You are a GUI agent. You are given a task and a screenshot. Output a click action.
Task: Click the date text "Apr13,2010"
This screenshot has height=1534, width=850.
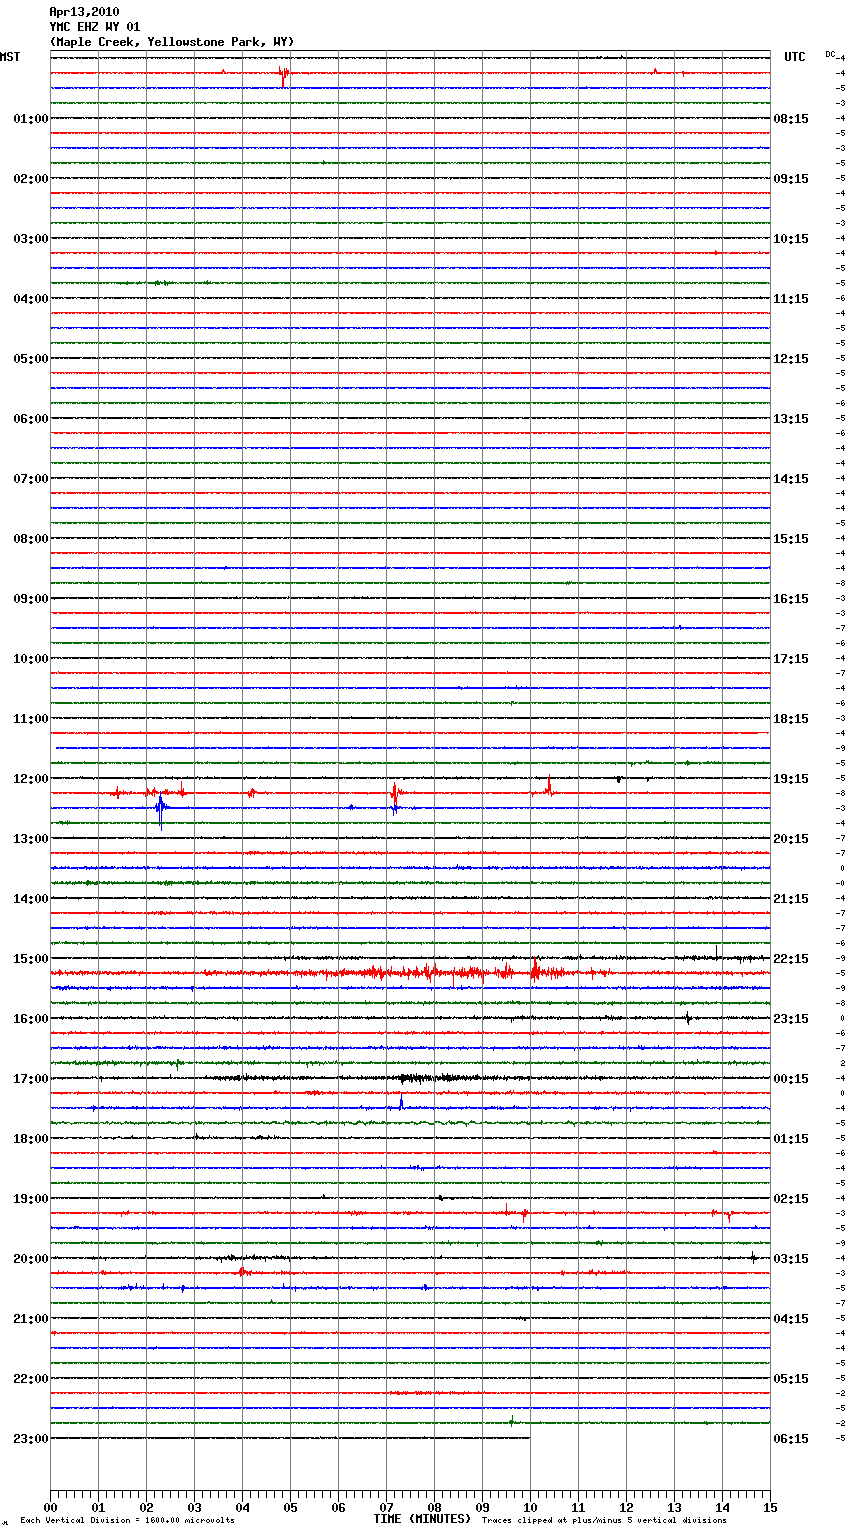[84, 12]
